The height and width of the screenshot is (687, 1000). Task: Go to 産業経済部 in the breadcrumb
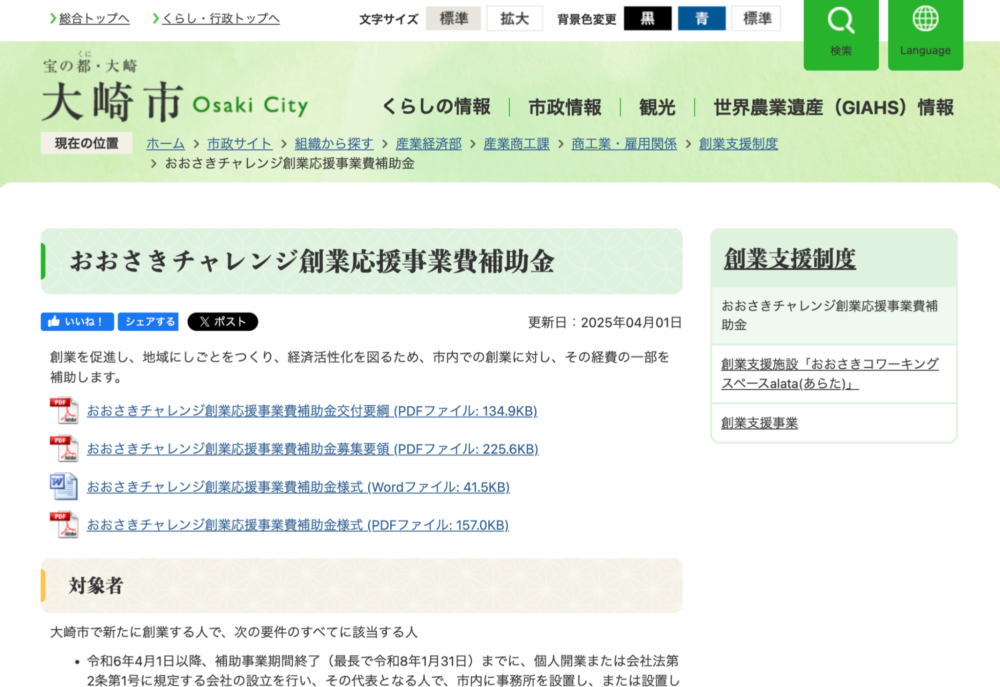pyautogui.click(x=429, y=144)
